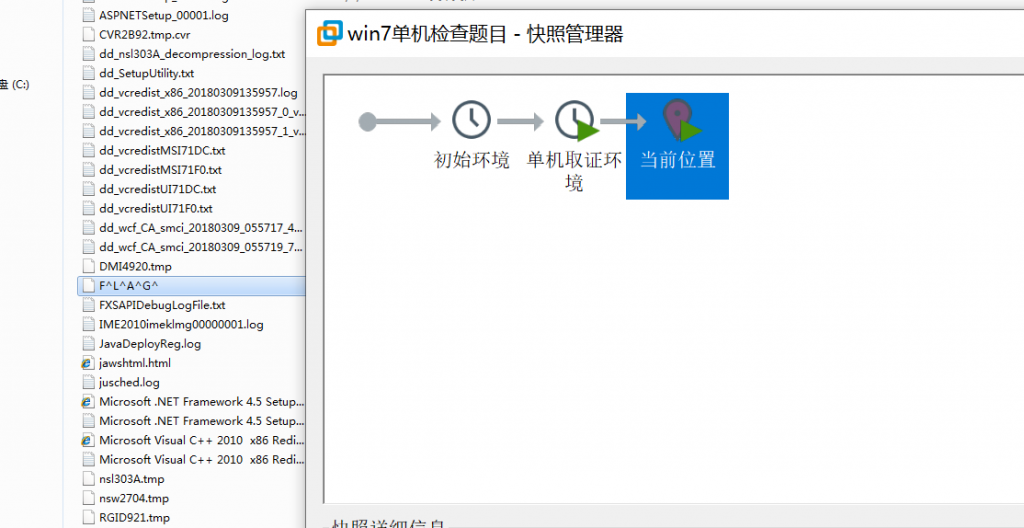Select the 初始环境 snapshot clock icon
Viewport: 1024px width, 528px height.
472,120
